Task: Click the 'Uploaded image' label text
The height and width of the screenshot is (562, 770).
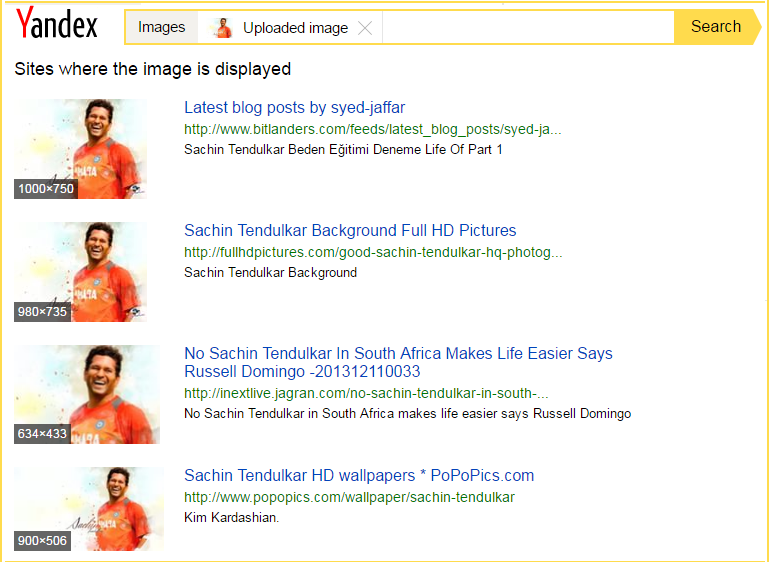Action: pyautogui.click(x=296, y=28)
